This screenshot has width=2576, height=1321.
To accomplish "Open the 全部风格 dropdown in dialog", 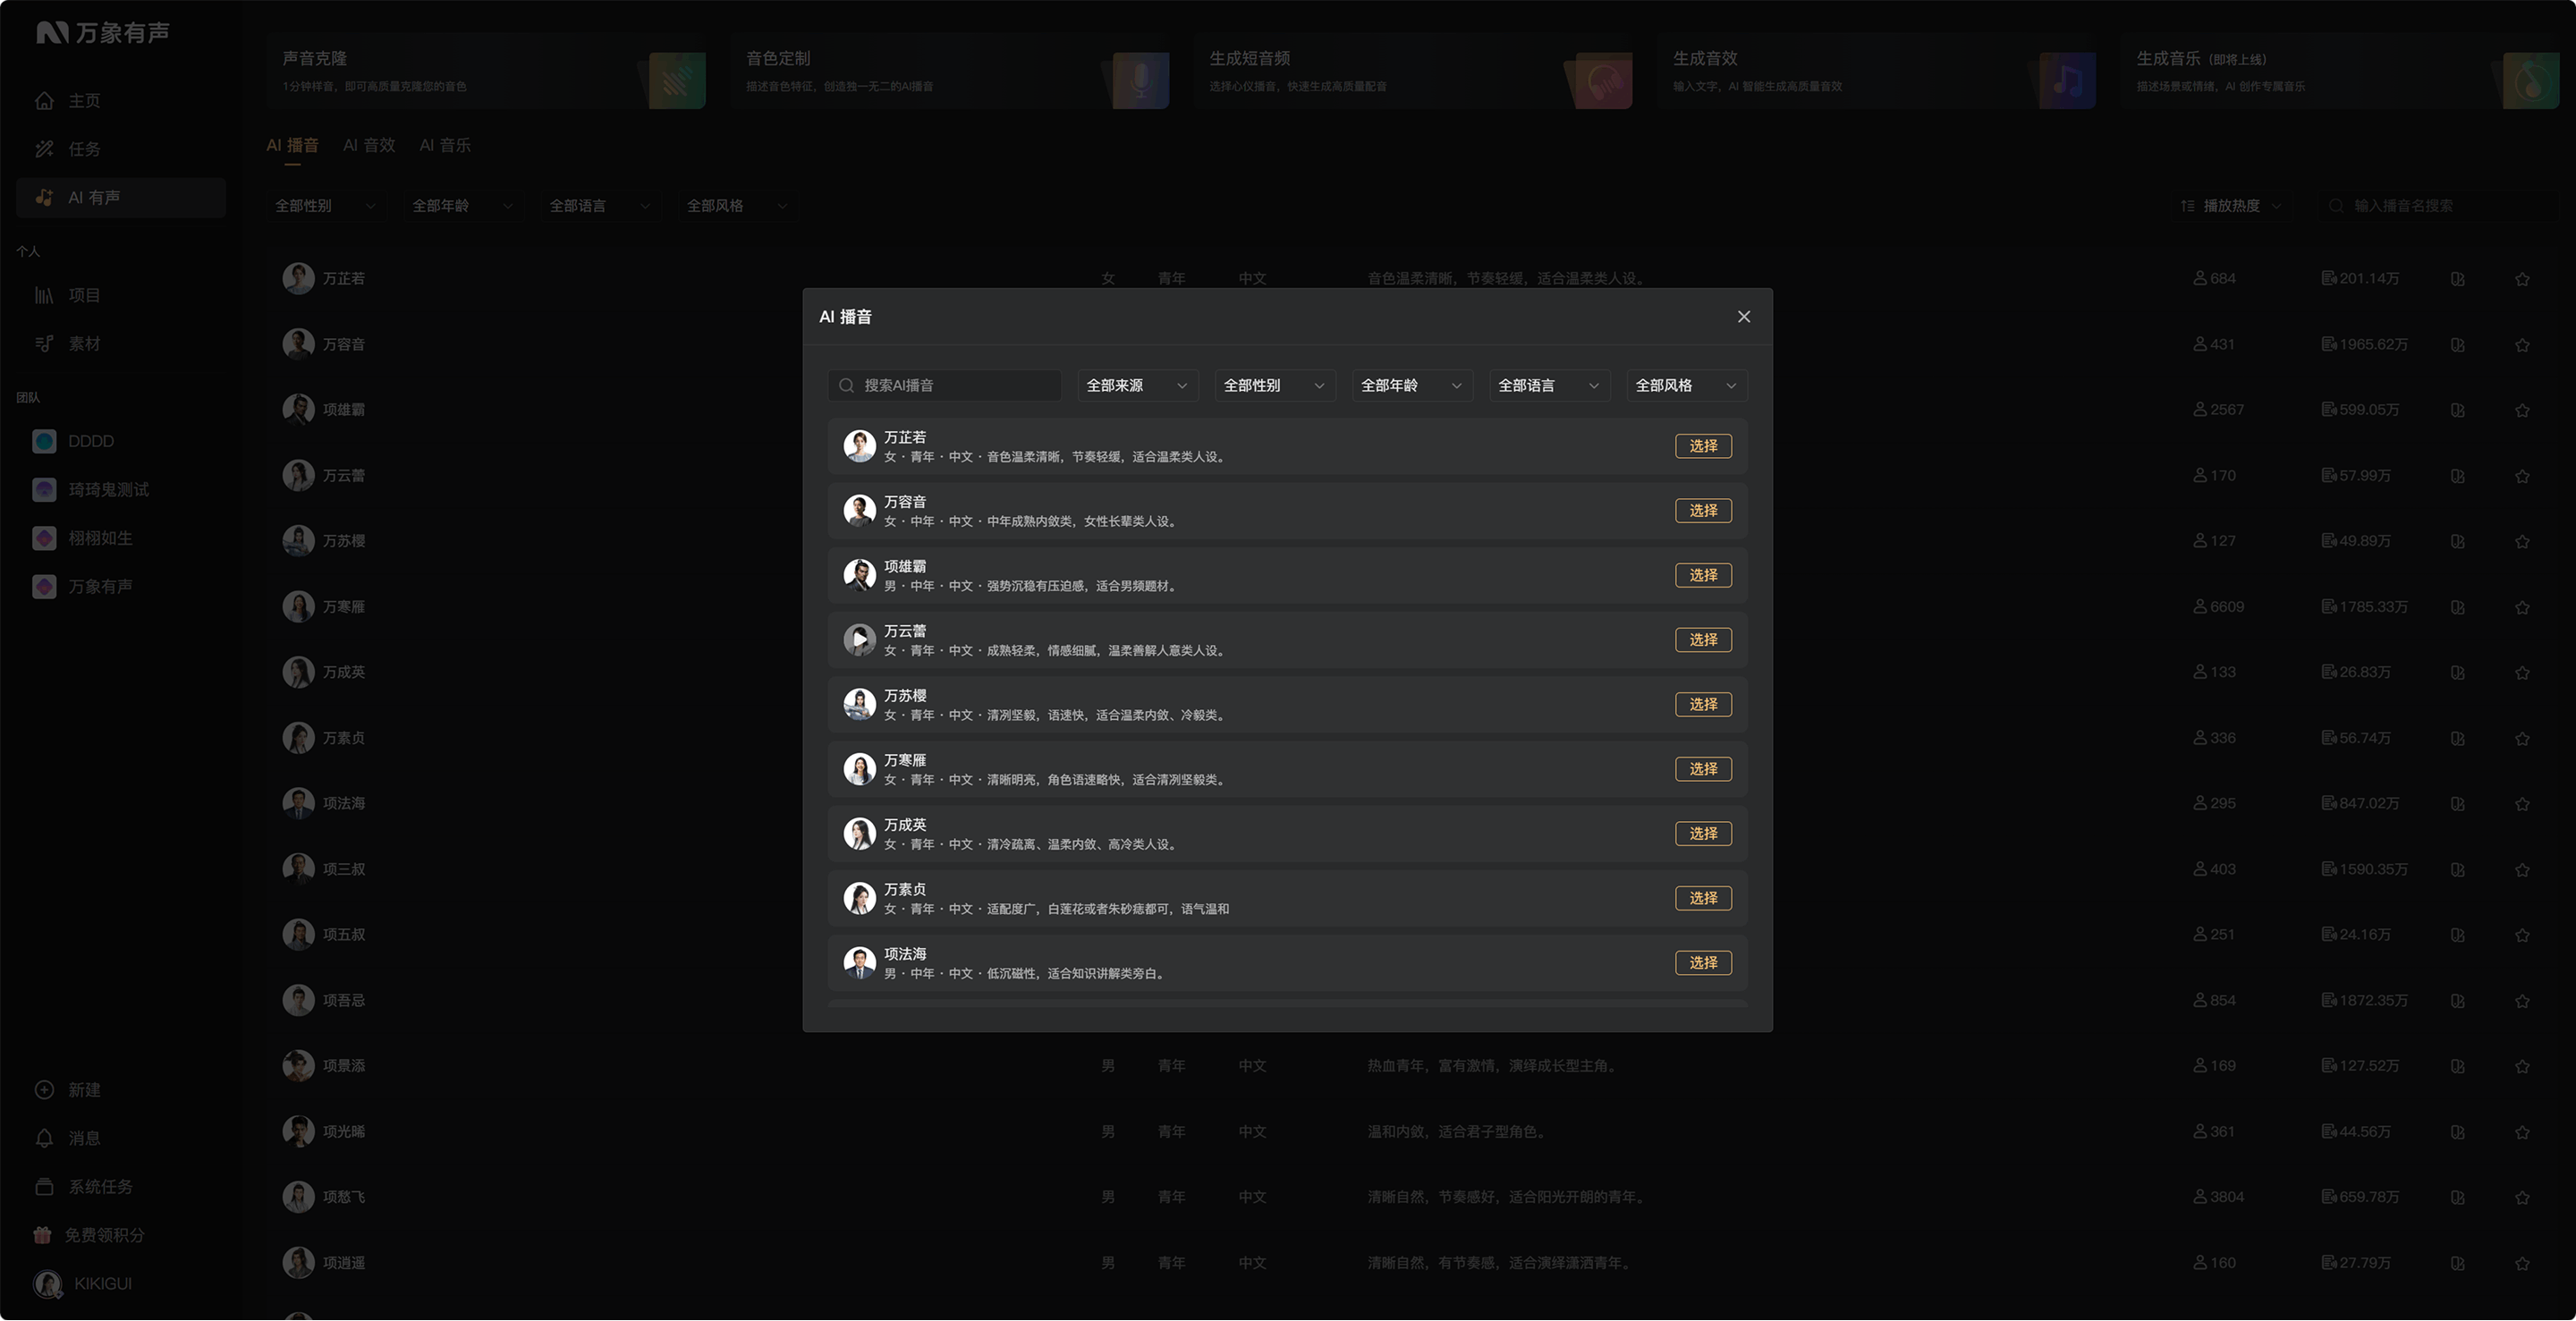I will (1686, 386).
